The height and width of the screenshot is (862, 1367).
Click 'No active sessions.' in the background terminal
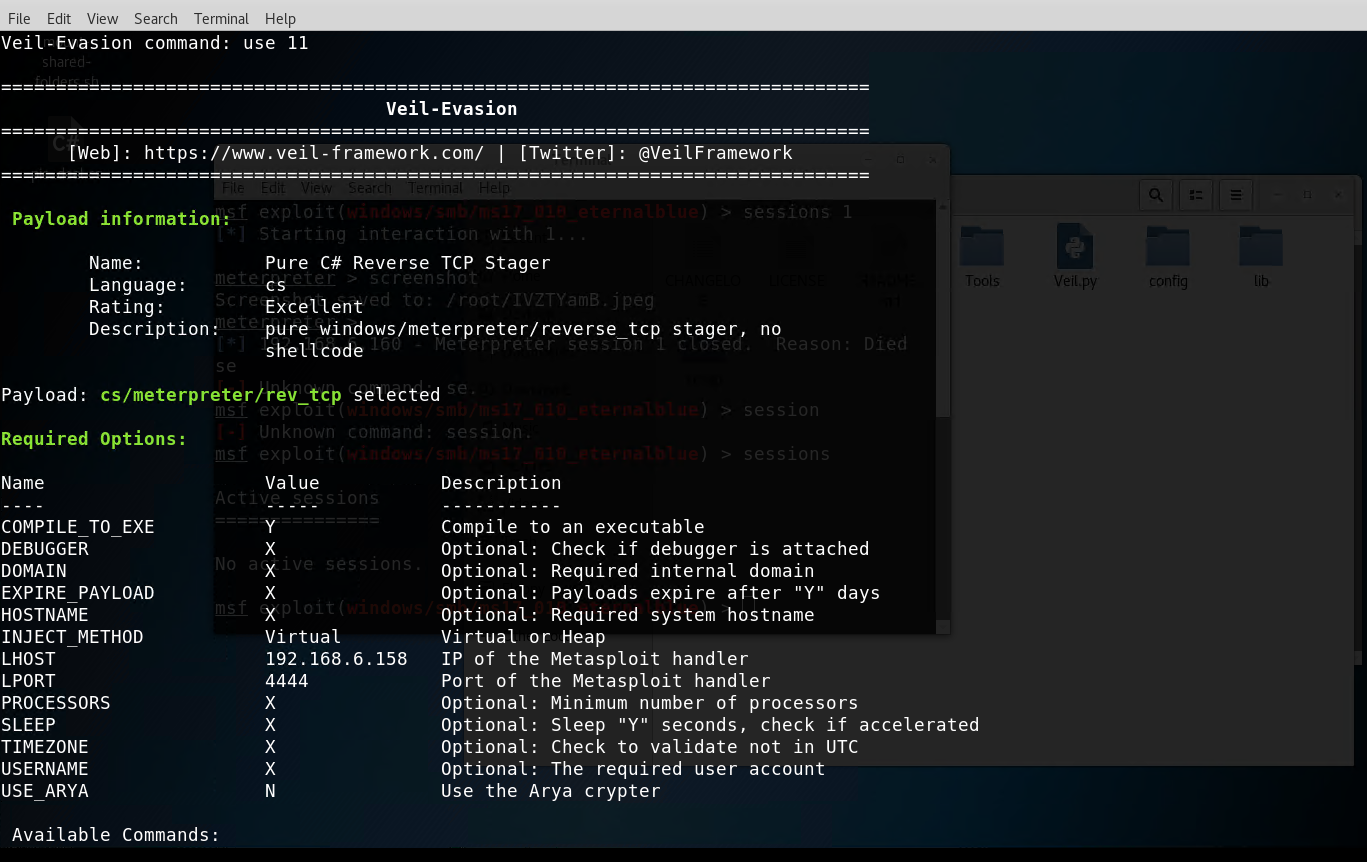[319, 564]
